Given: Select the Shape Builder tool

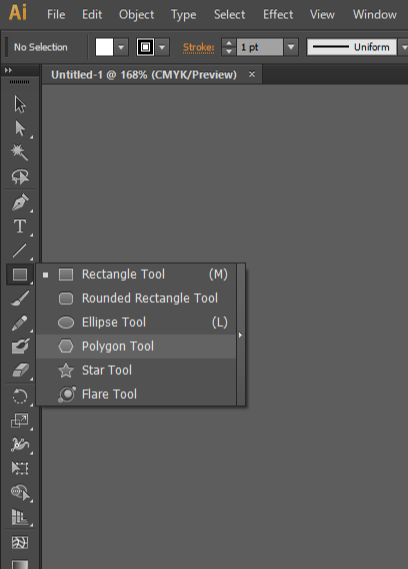Looking at the screenshot, I should tap(20, 492).
